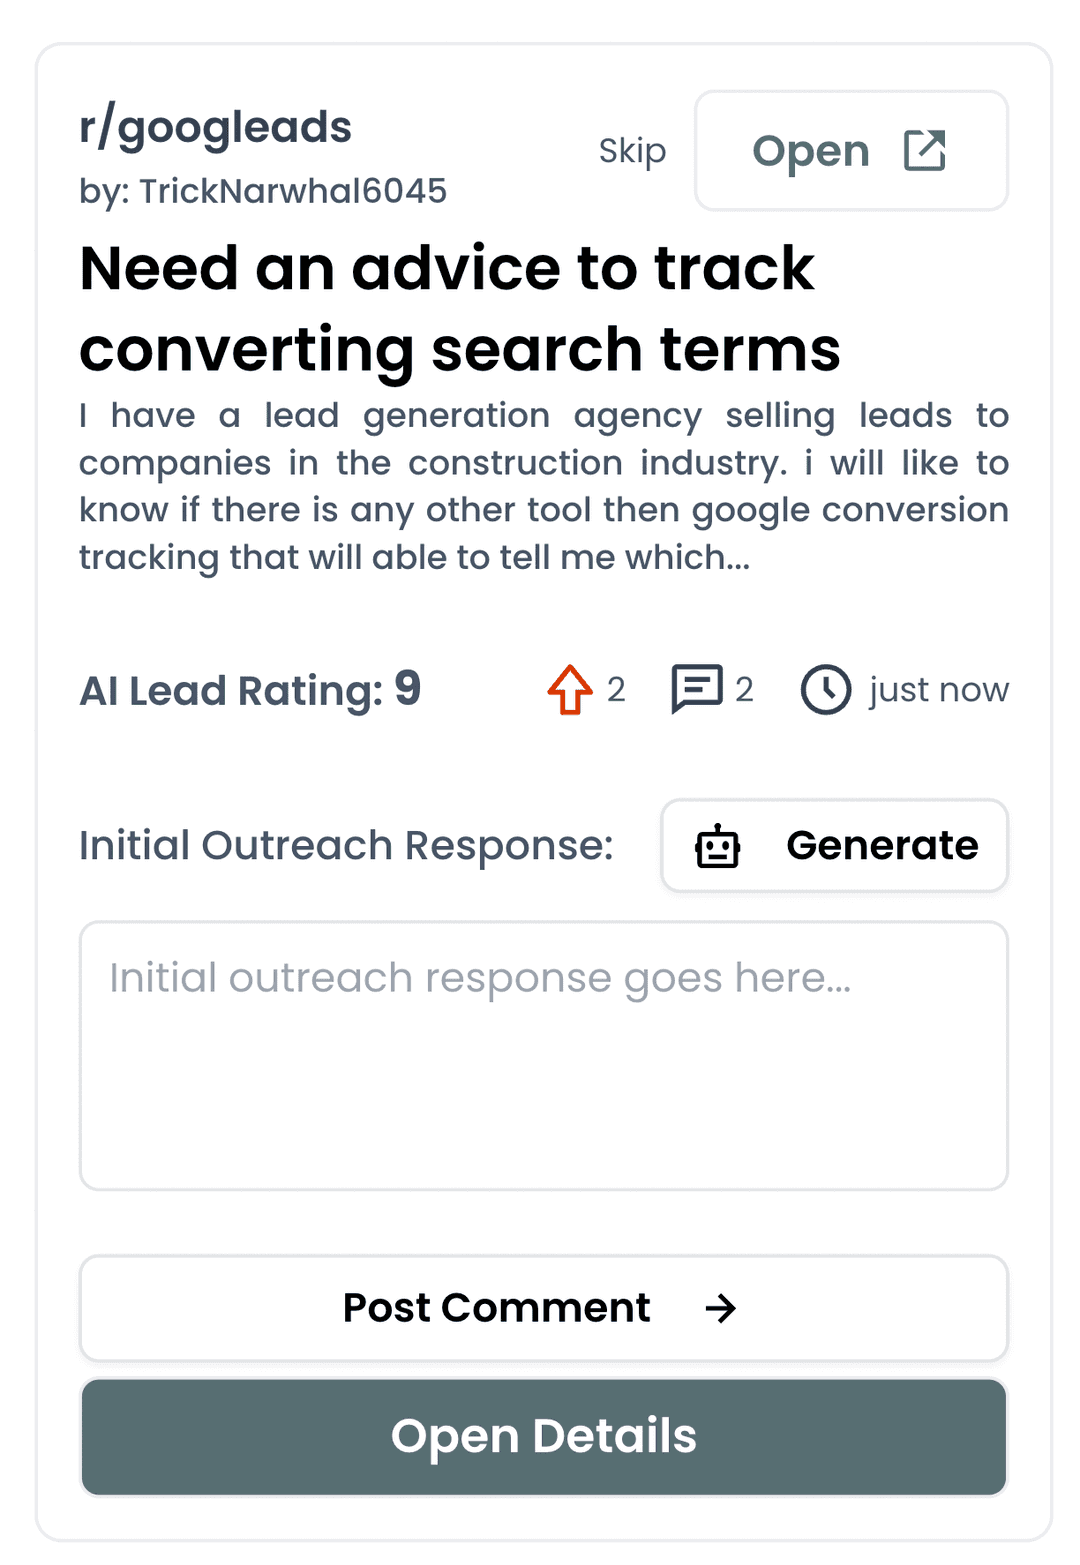Click the post title about converting search terms
The image size is (1080, 1565).
pyautogui.click(x=459, y=308)
